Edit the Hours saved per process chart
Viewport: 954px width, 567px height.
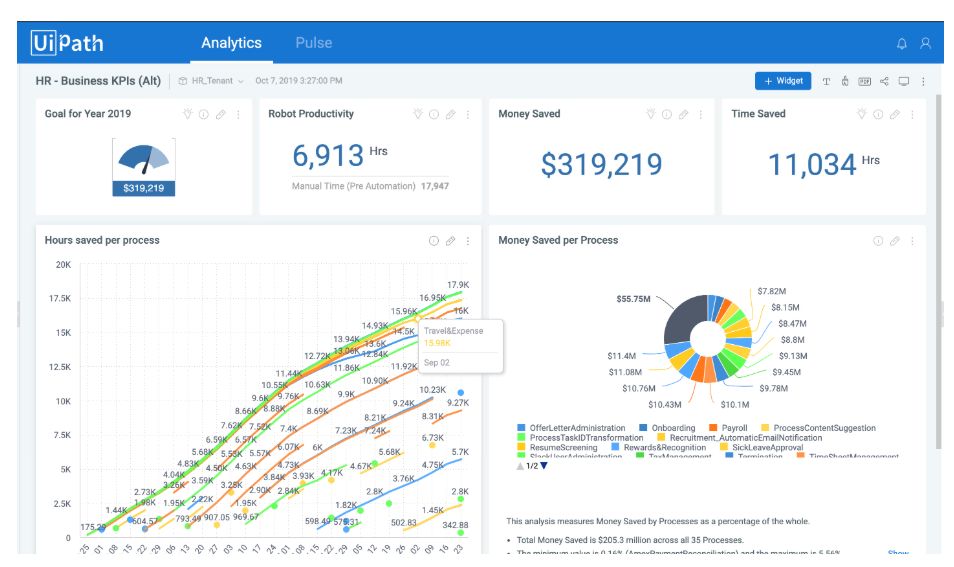(x=450, y=241)
